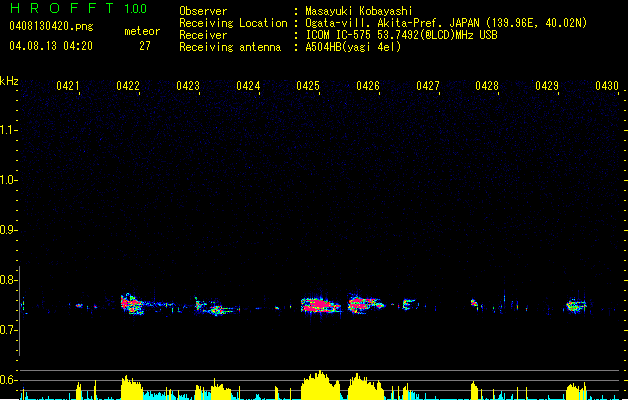Viewport: 629px width, 400px height.
Task: Click the 0429 time marker
Action: [547, 86]
